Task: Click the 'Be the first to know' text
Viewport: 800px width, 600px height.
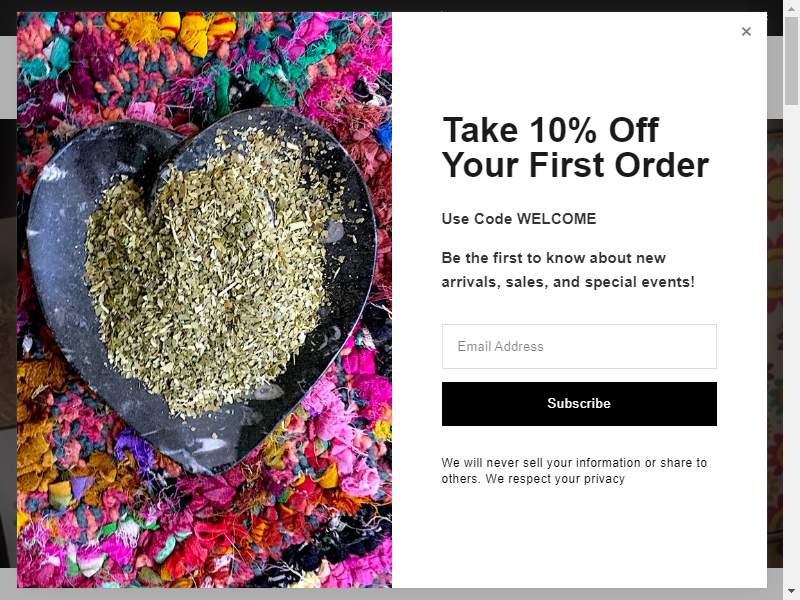Action: tap(554, 258)
